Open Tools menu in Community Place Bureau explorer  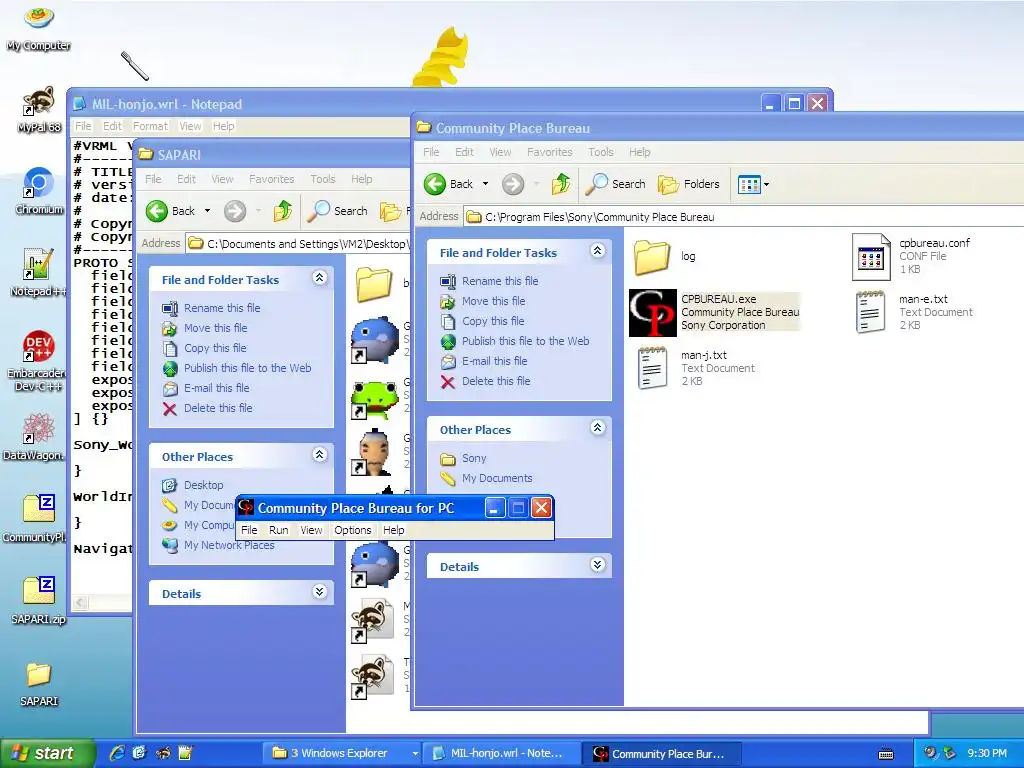[600, 152]
